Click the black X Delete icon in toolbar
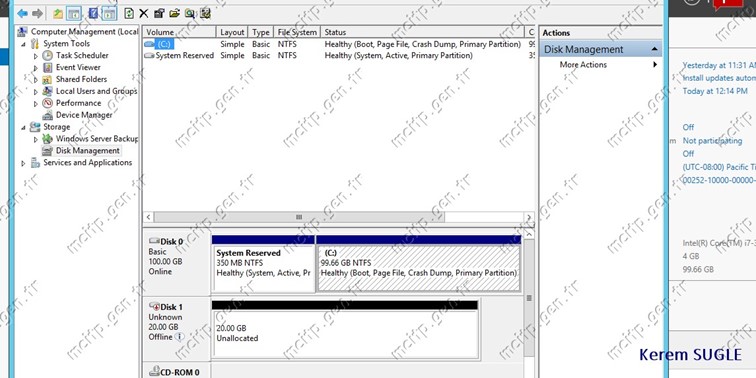The width and height of the screenshot is (756, 378). pos(144,14)
